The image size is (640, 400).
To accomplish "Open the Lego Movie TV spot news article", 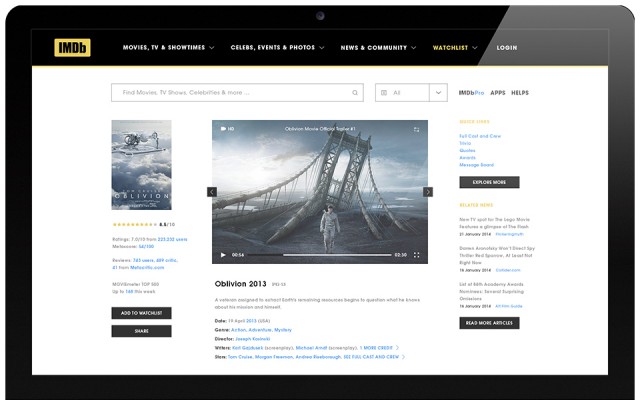I will click(494, 223).
